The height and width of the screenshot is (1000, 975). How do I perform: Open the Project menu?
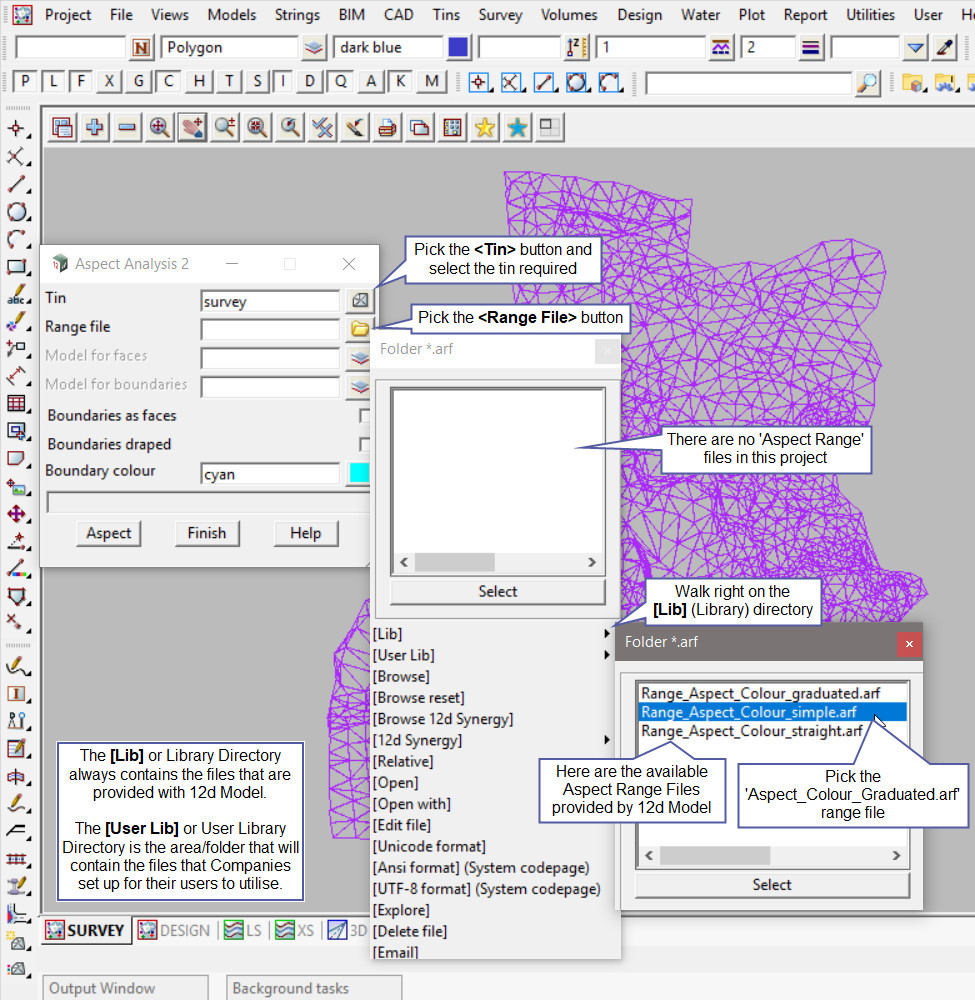pos(68,15)
